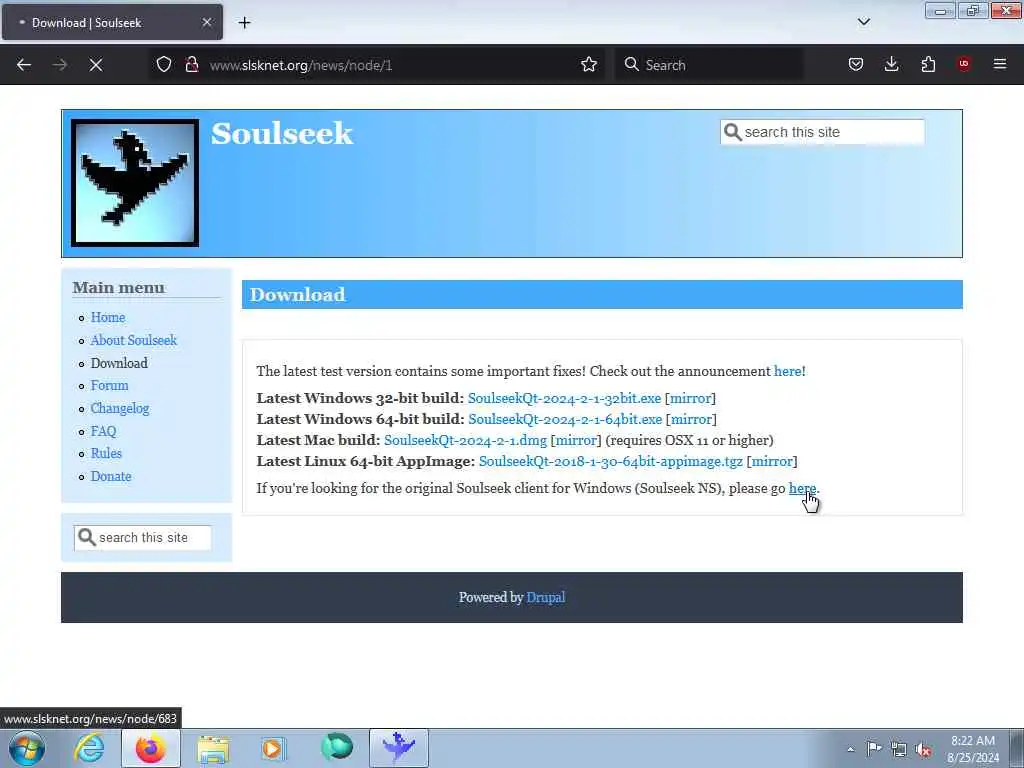Open the Drupal footer link
Image resolution: width=1024 pixels, height=768 pixels.
click(x=545, y=598)
